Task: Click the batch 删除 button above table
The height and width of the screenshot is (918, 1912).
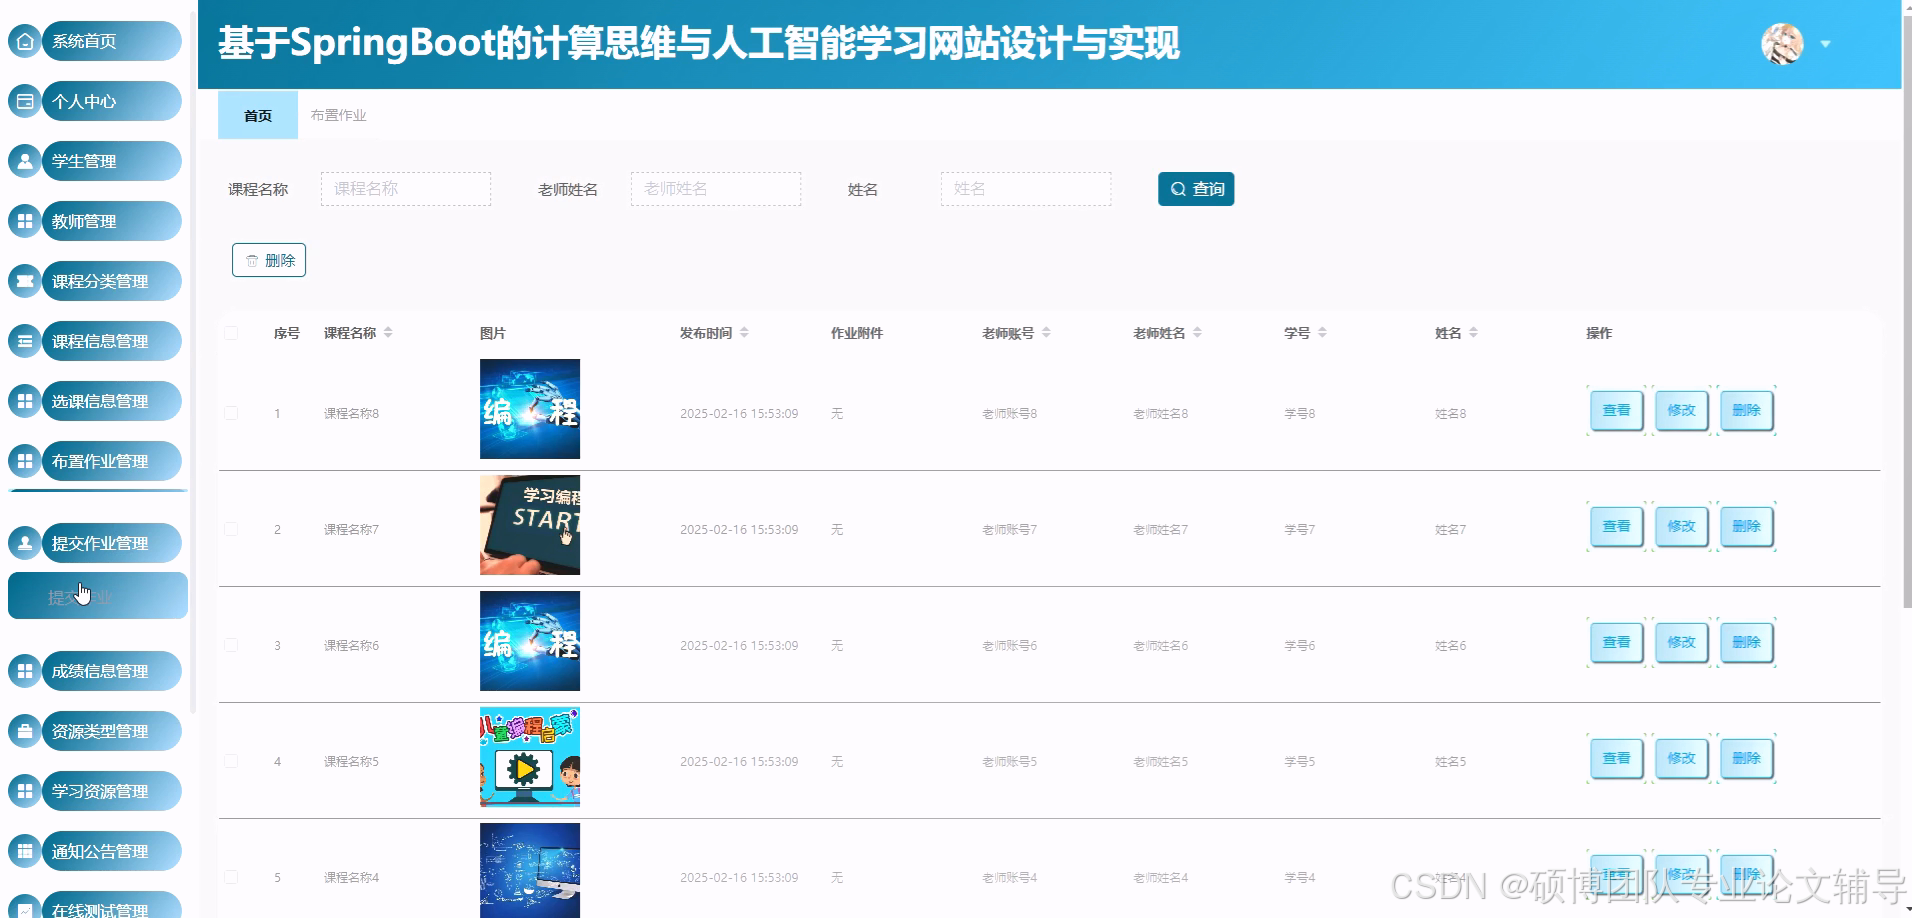Action: (269, 260)
